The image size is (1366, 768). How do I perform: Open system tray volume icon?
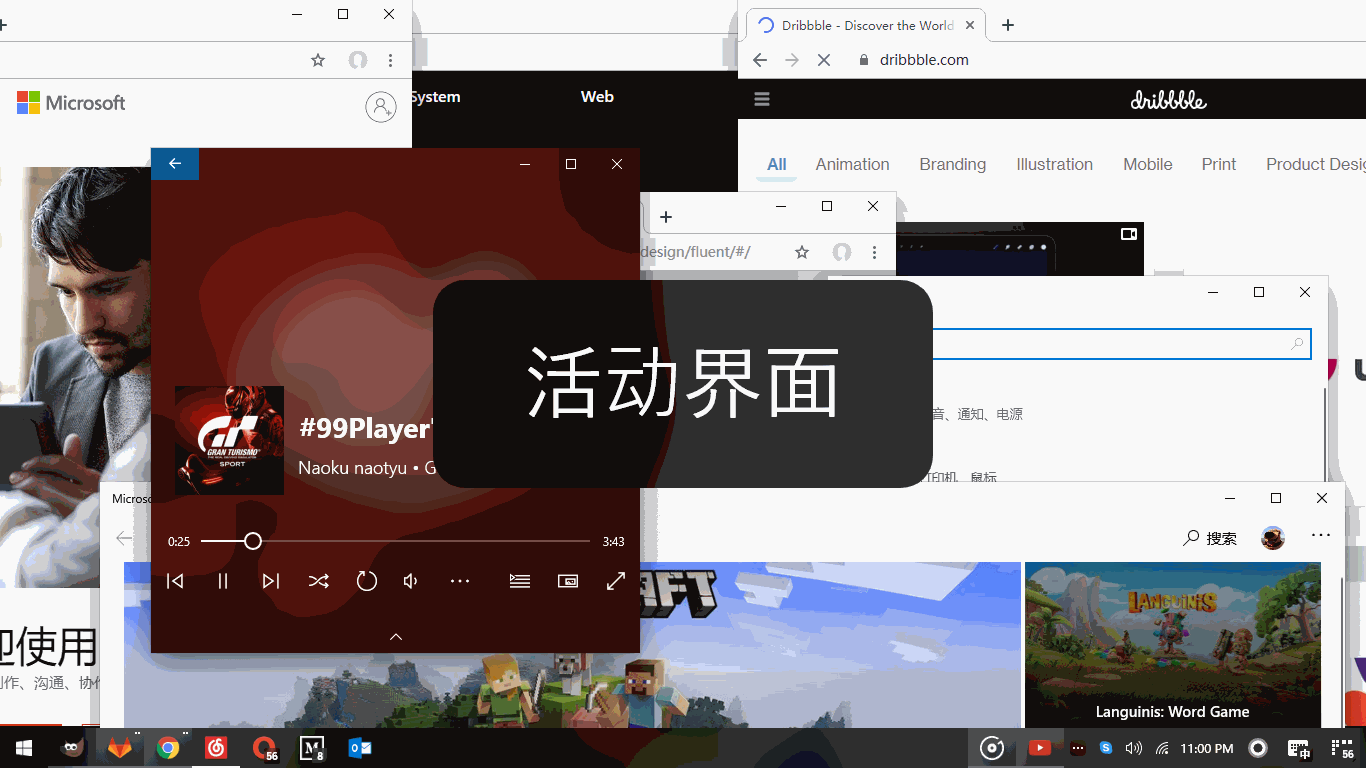(x=1133, y=748)
